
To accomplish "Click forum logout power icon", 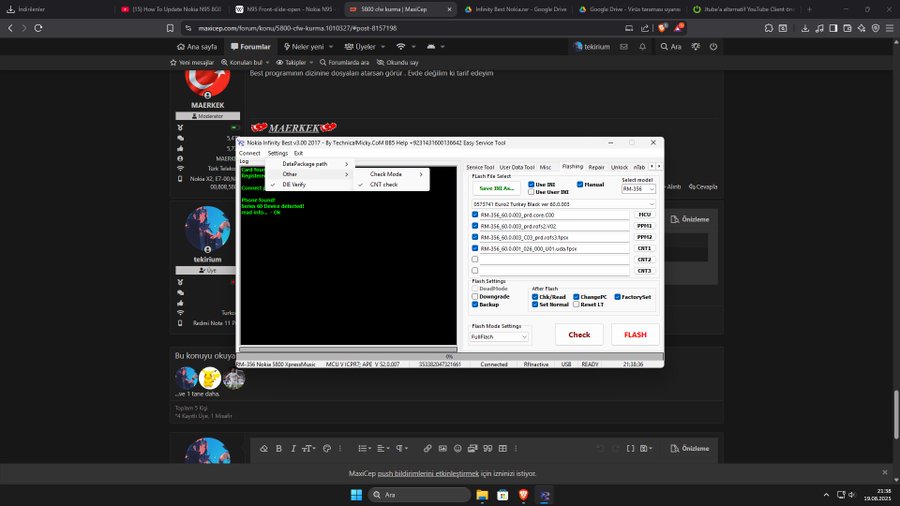I will pyautogui.click(x=713, y=46).
